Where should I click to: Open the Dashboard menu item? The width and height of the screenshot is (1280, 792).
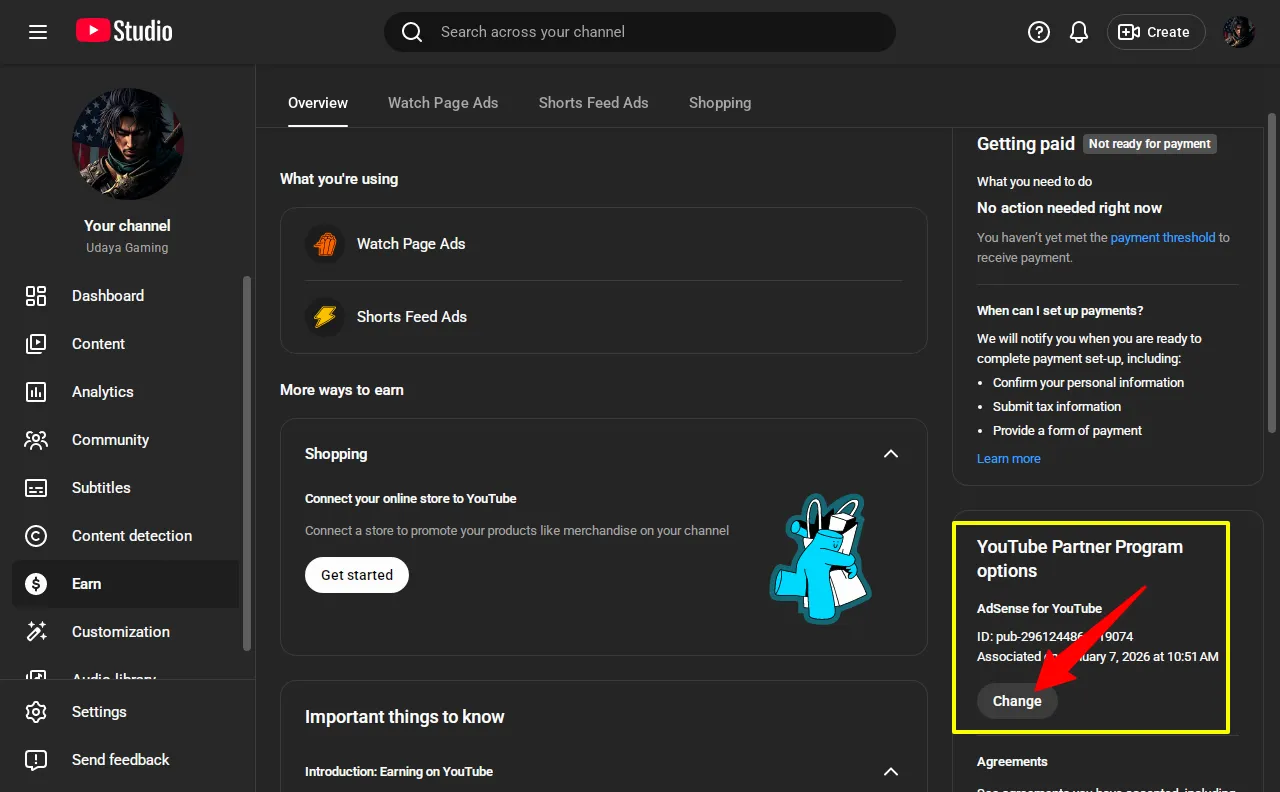pos(126,296)
